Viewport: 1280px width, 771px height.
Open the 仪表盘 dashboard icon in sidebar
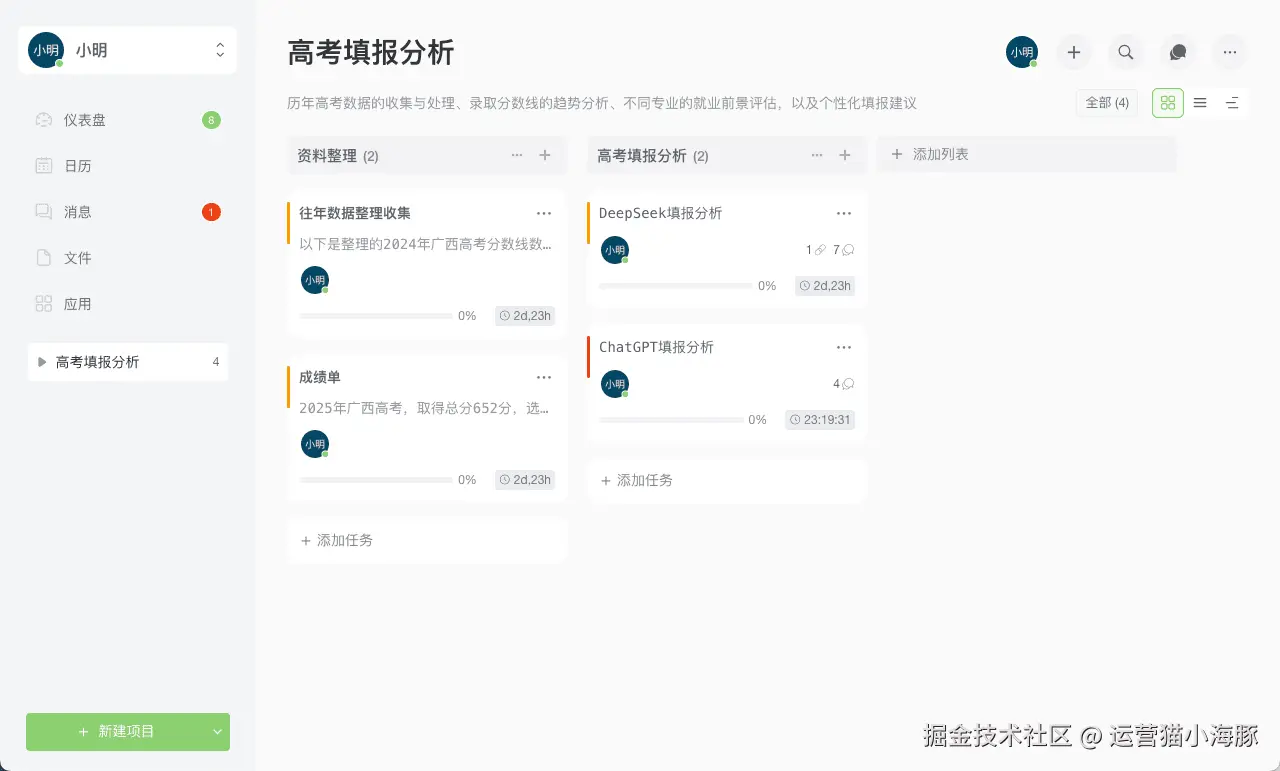tap(42, 119)
